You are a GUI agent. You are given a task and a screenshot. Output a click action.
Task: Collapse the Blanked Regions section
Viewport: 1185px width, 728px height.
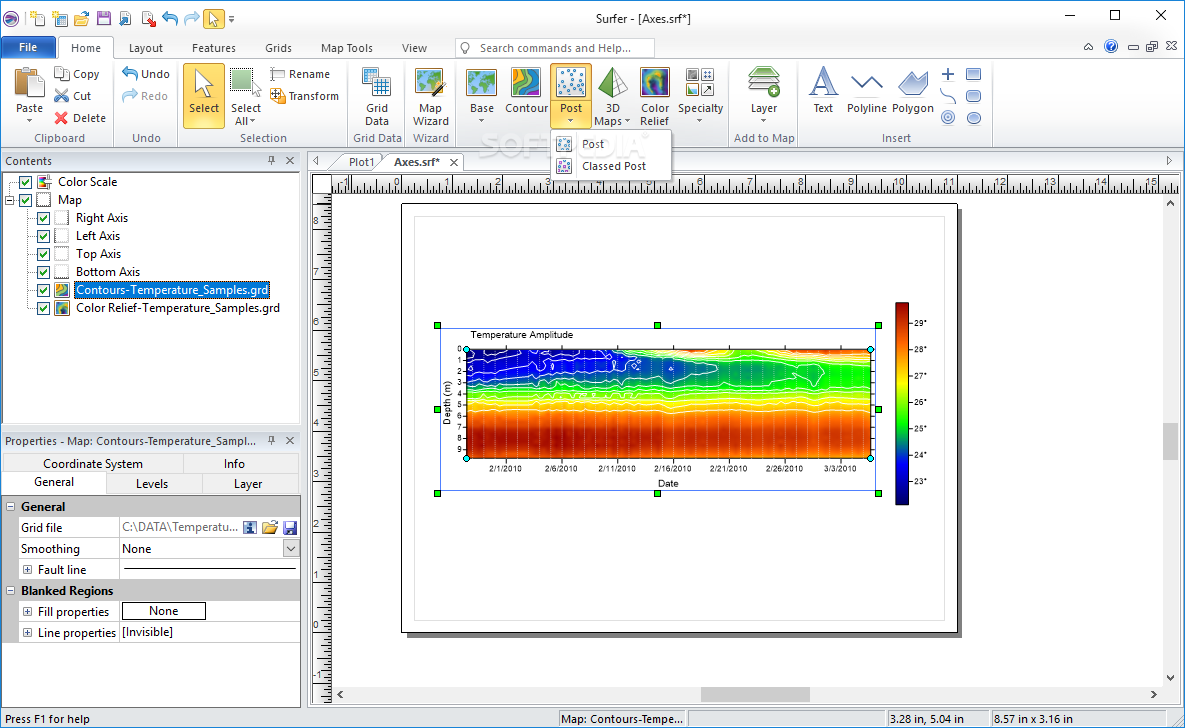[x=11, y=590]
